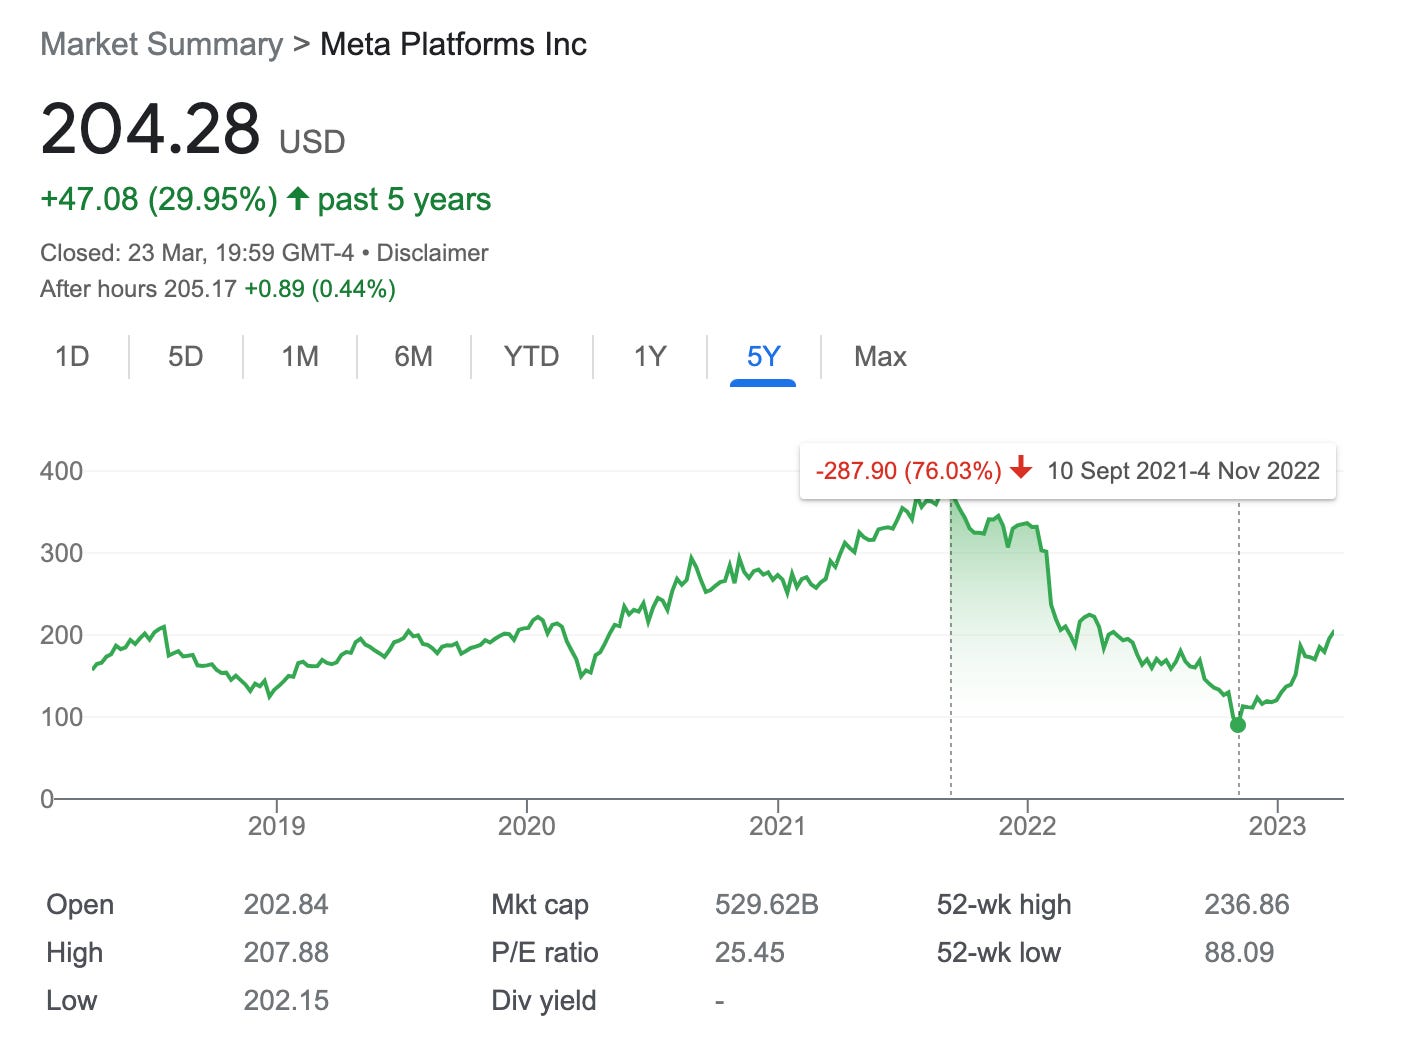Click the 2019 x-axis label
1424x1042 pixels.
276,826
